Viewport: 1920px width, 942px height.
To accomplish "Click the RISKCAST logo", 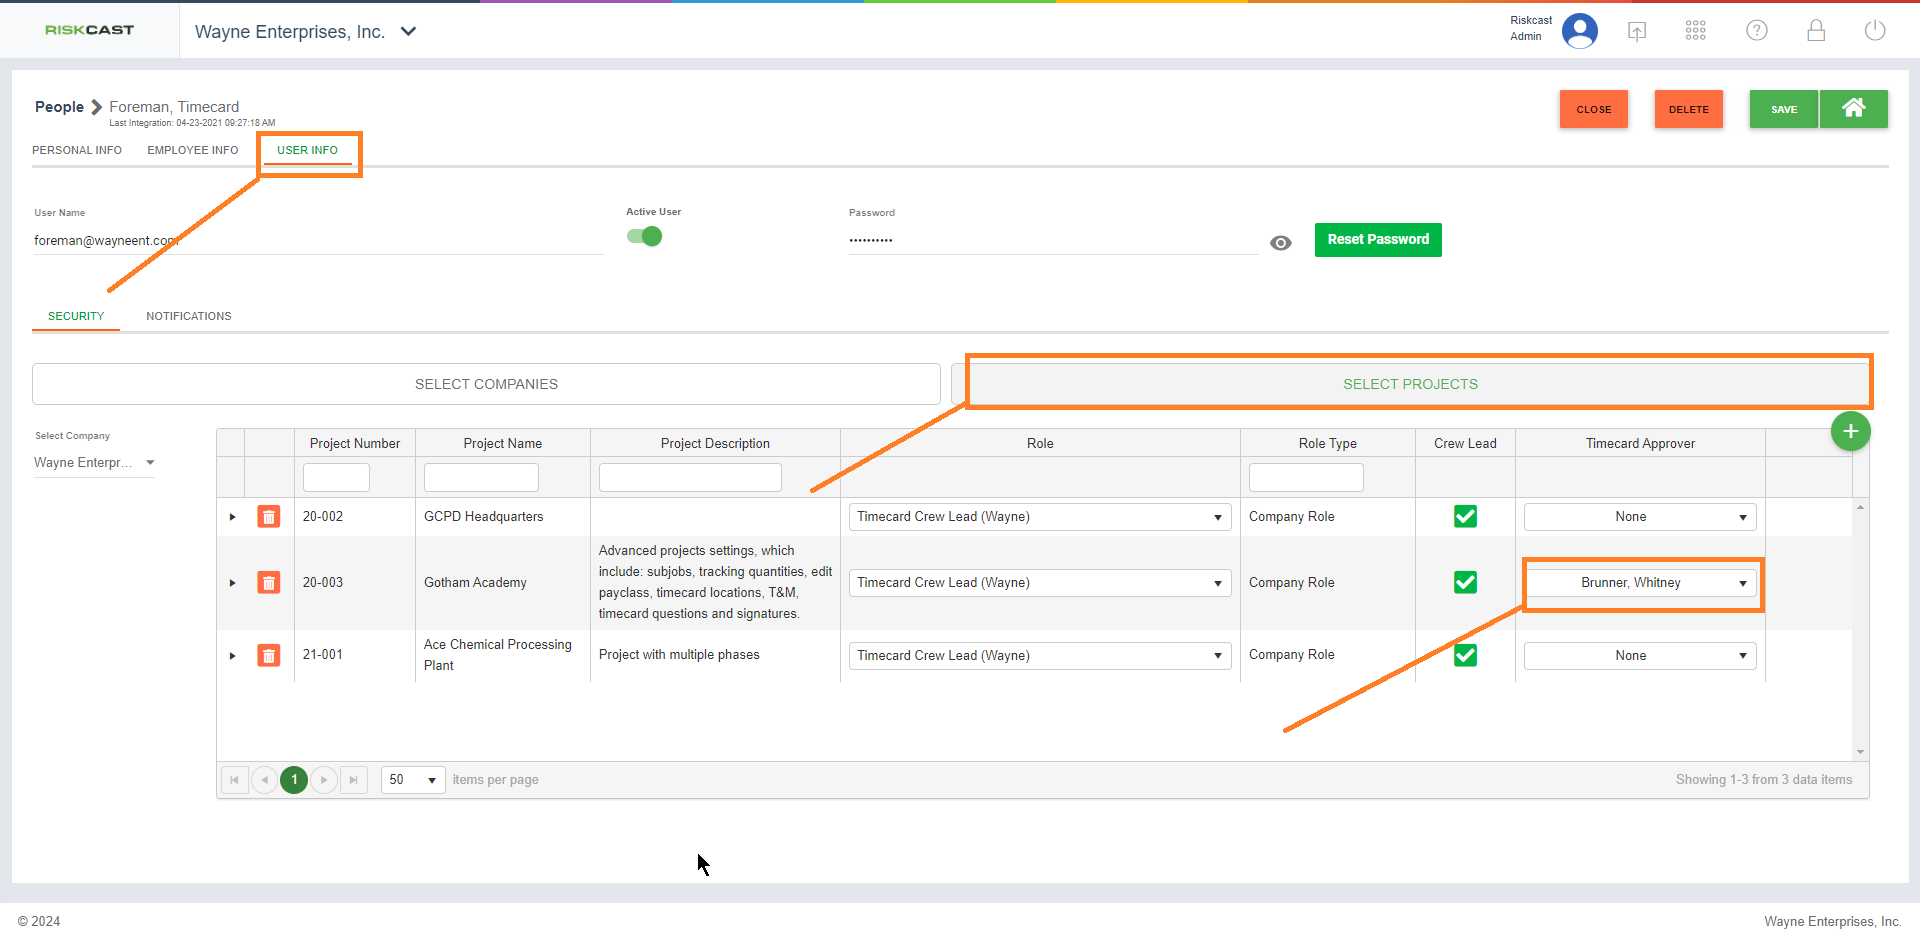I will [x=89, y=30].
